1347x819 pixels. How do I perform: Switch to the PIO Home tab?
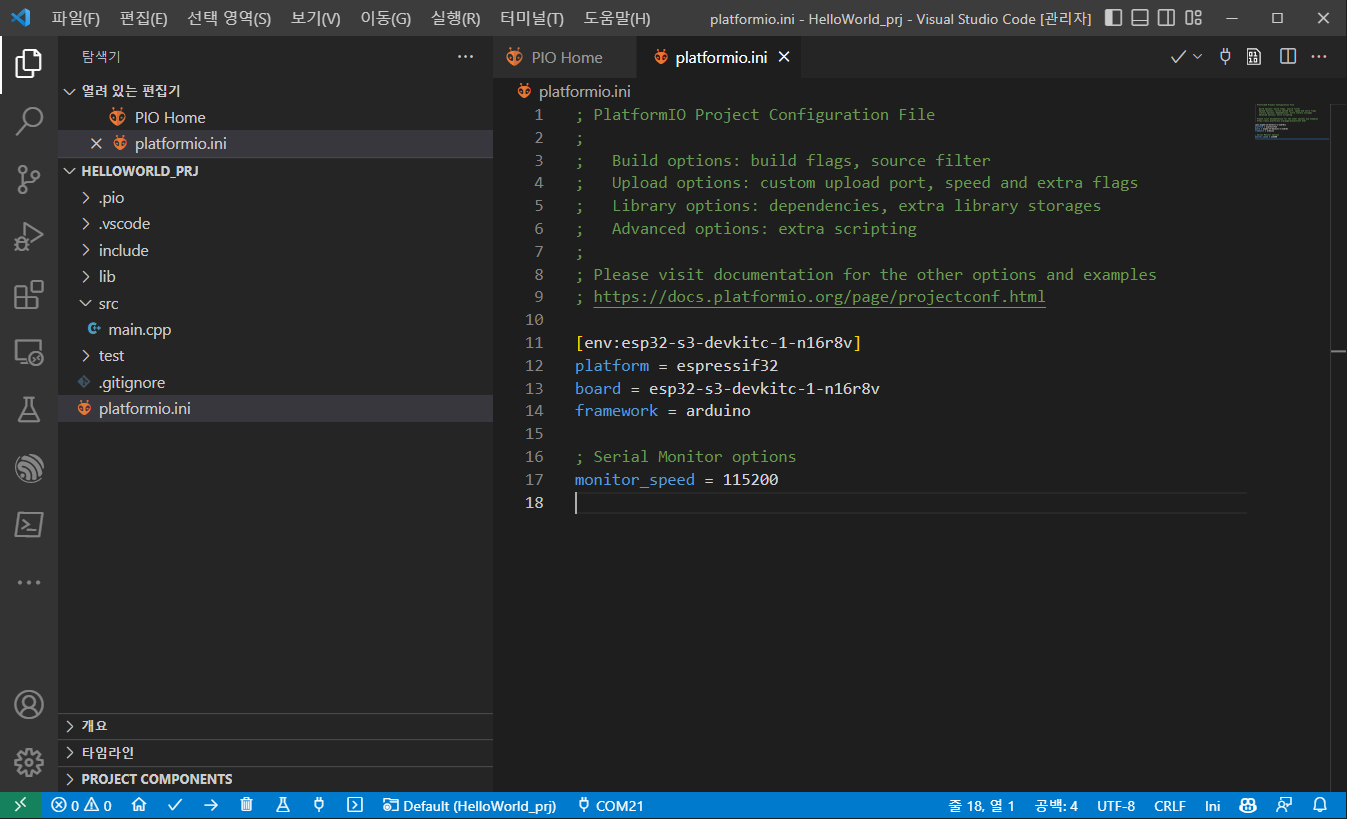564,57
